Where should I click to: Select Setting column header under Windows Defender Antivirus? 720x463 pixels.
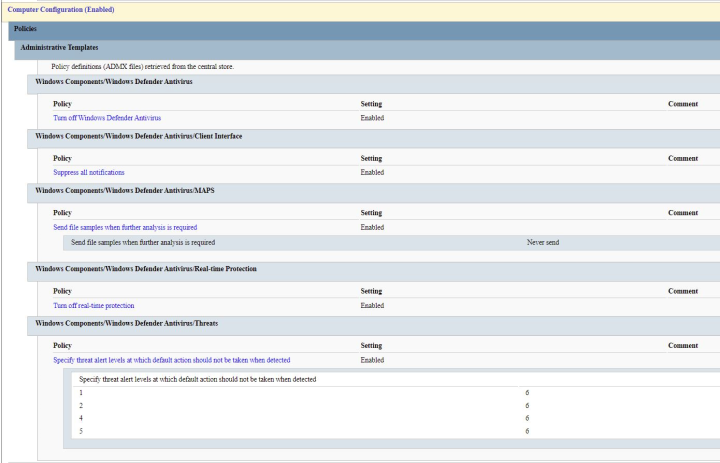[371, 104]
